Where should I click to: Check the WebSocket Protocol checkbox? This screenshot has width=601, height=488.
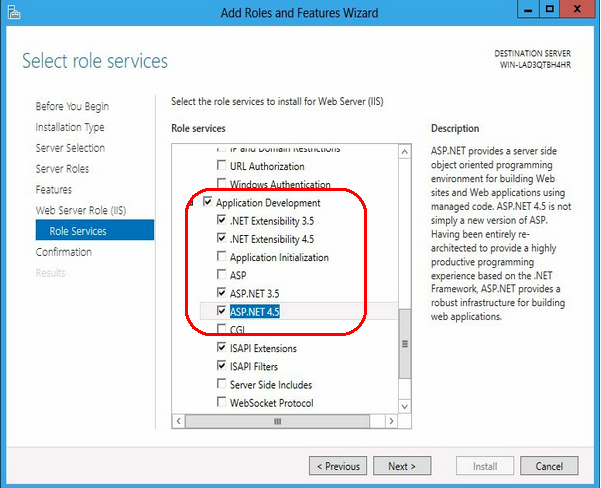coord(222,402)
